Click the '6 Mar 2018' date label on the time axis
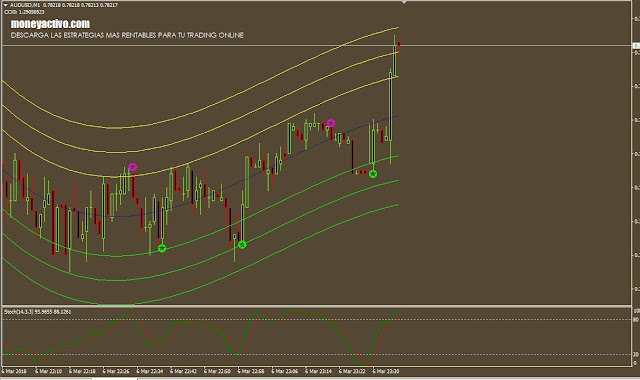This screenshot has width=640, height=380. click(14, 371)
